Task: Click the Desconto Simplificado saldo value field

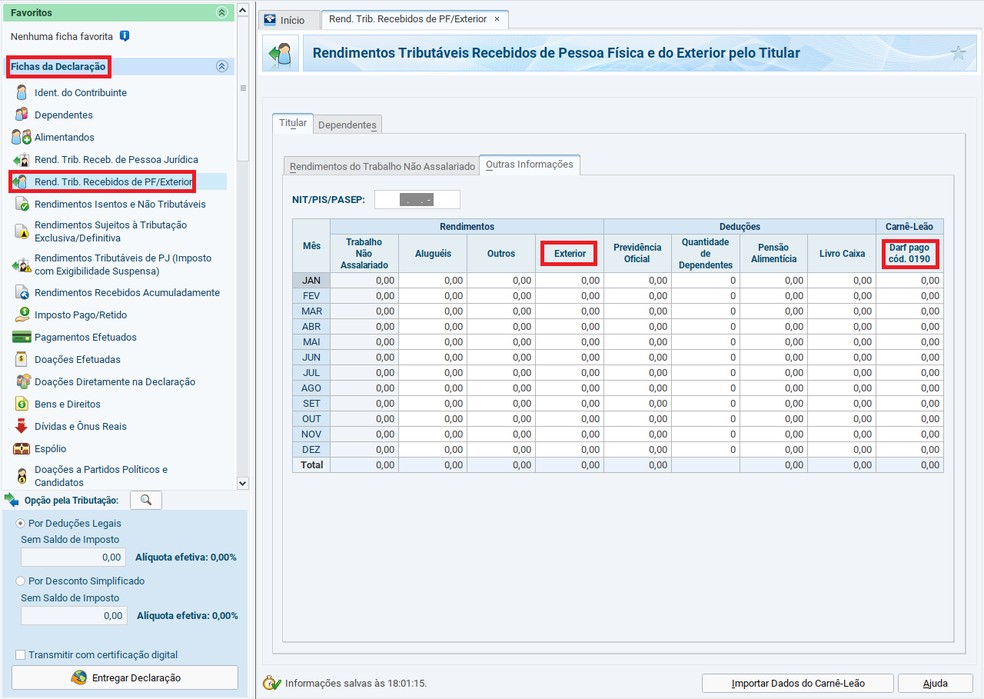Action: (x=74, y=616)
